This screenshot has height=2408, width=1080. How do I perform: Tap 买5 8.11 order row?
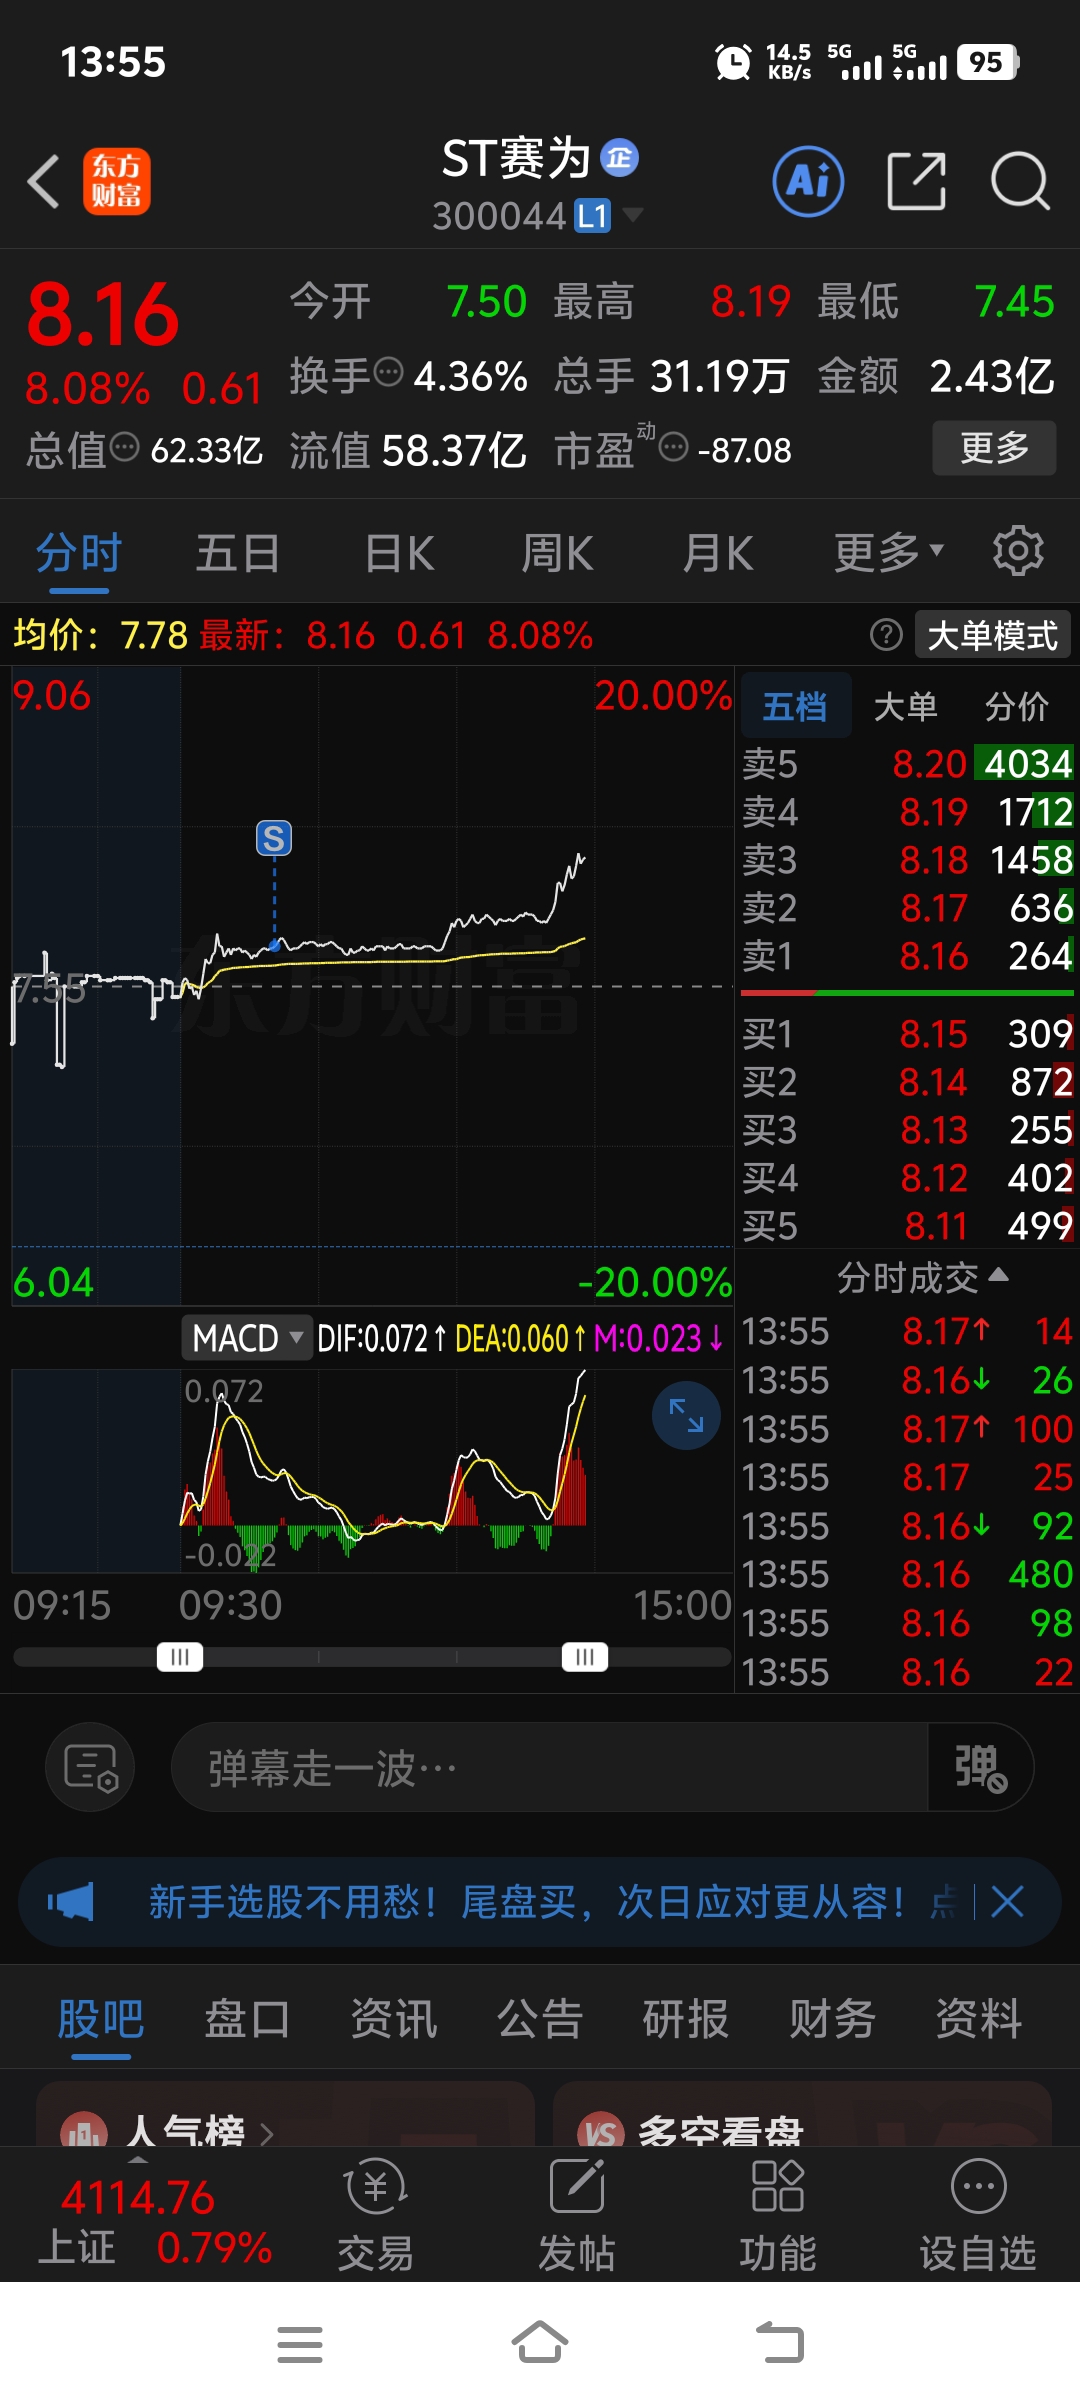coord(907,1226)
